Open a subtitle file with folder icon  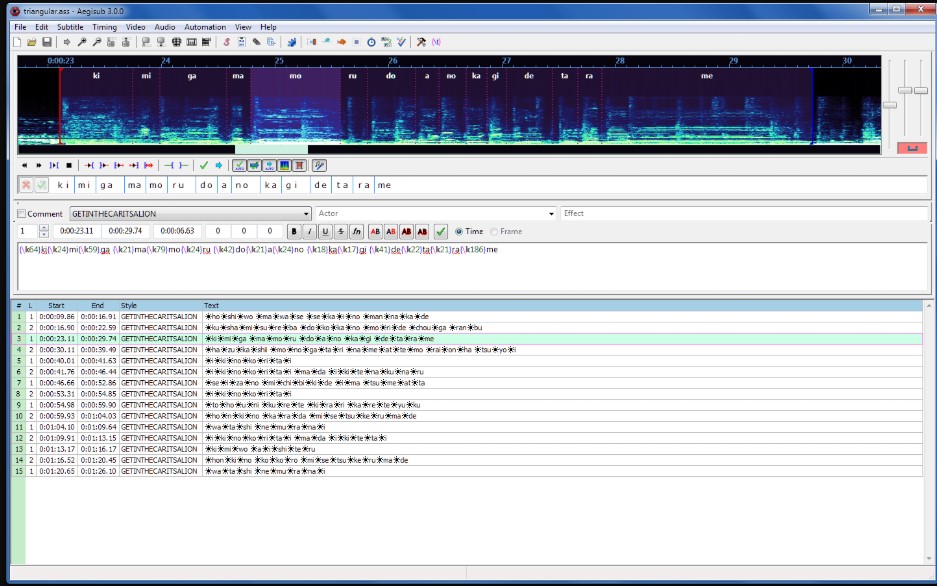point(31,42)
